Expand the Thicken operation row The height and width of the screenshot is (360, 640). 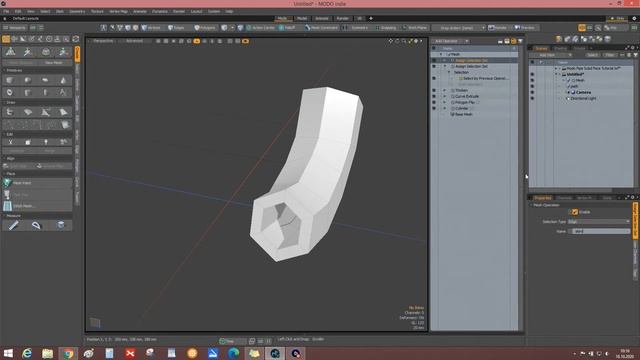click(445, 90)
